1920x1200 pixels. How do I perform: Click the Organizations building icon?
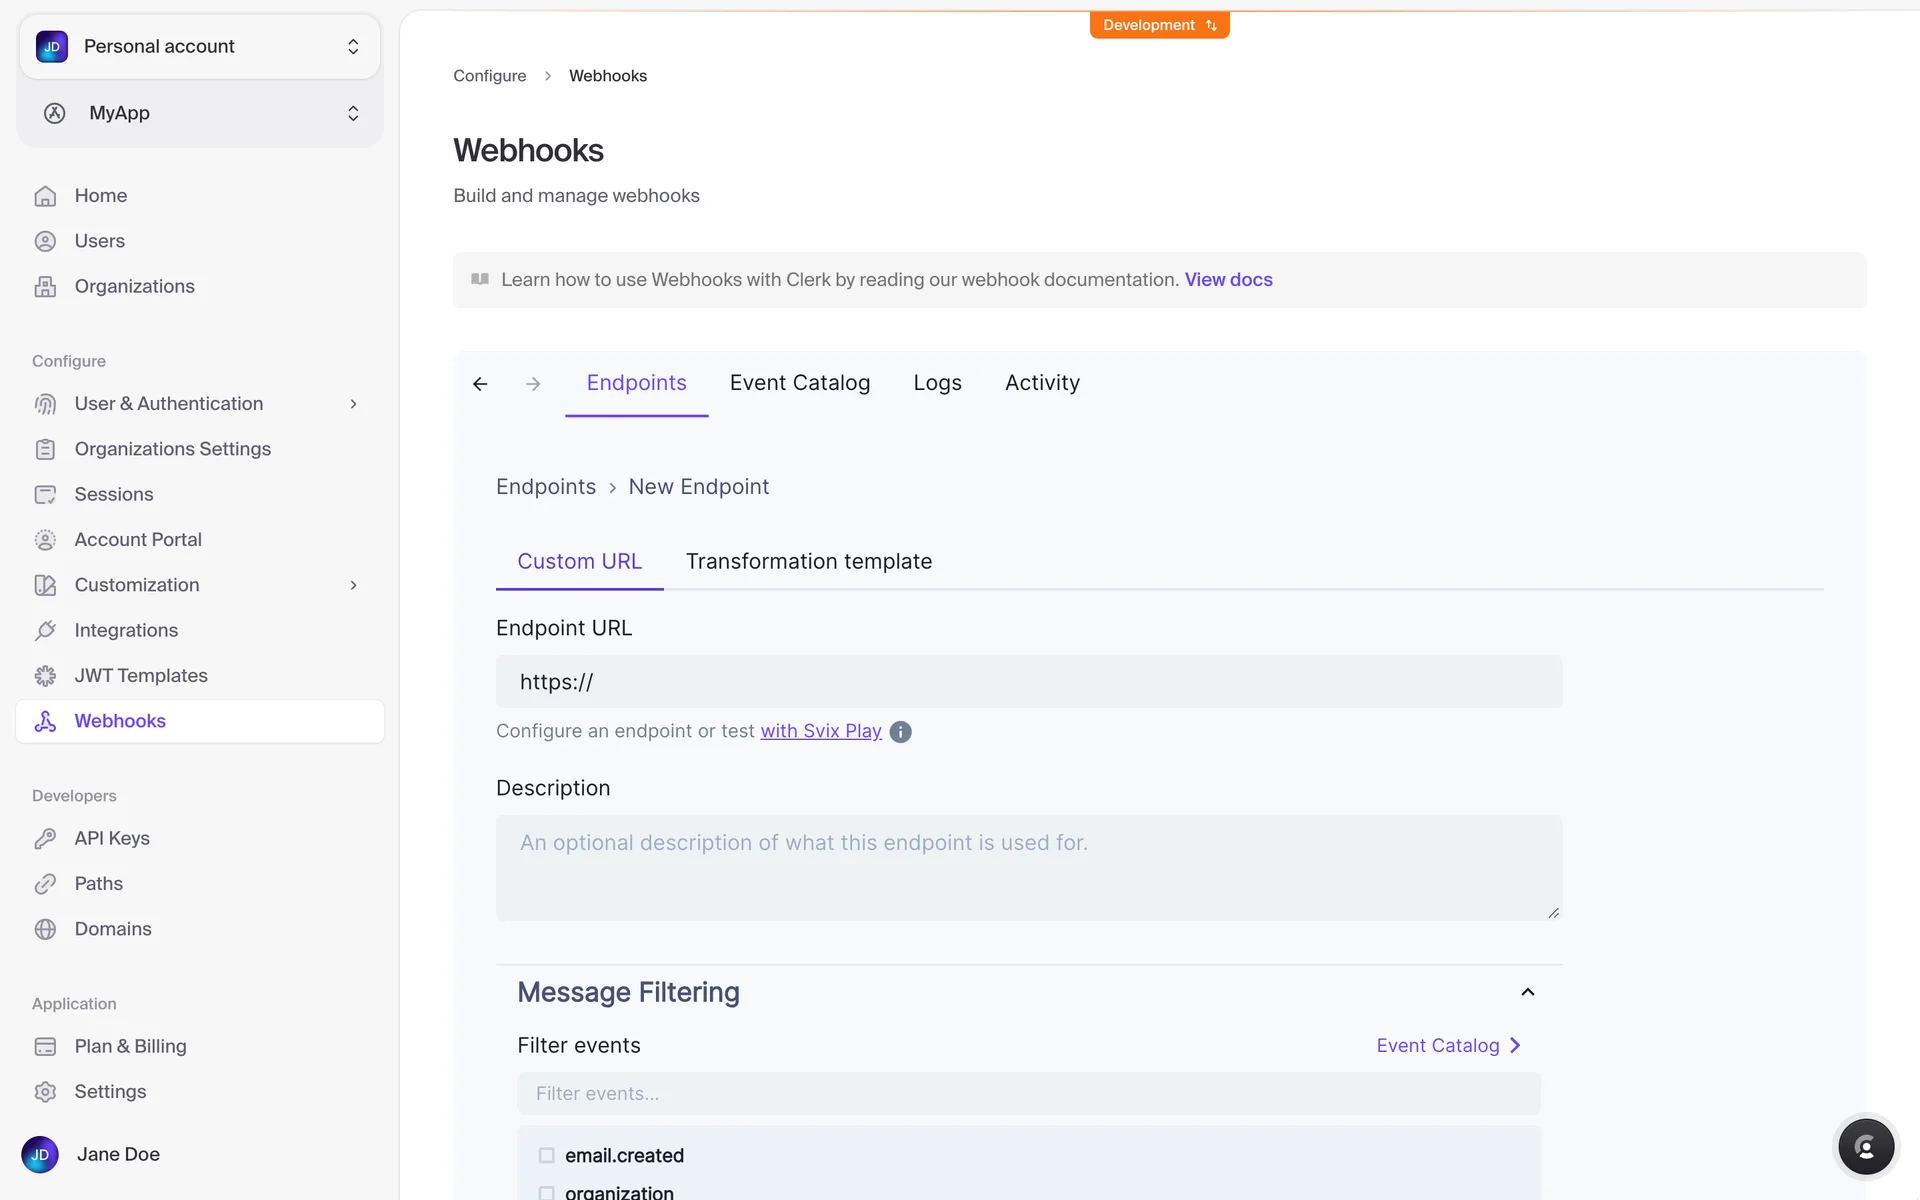(45, 287)
